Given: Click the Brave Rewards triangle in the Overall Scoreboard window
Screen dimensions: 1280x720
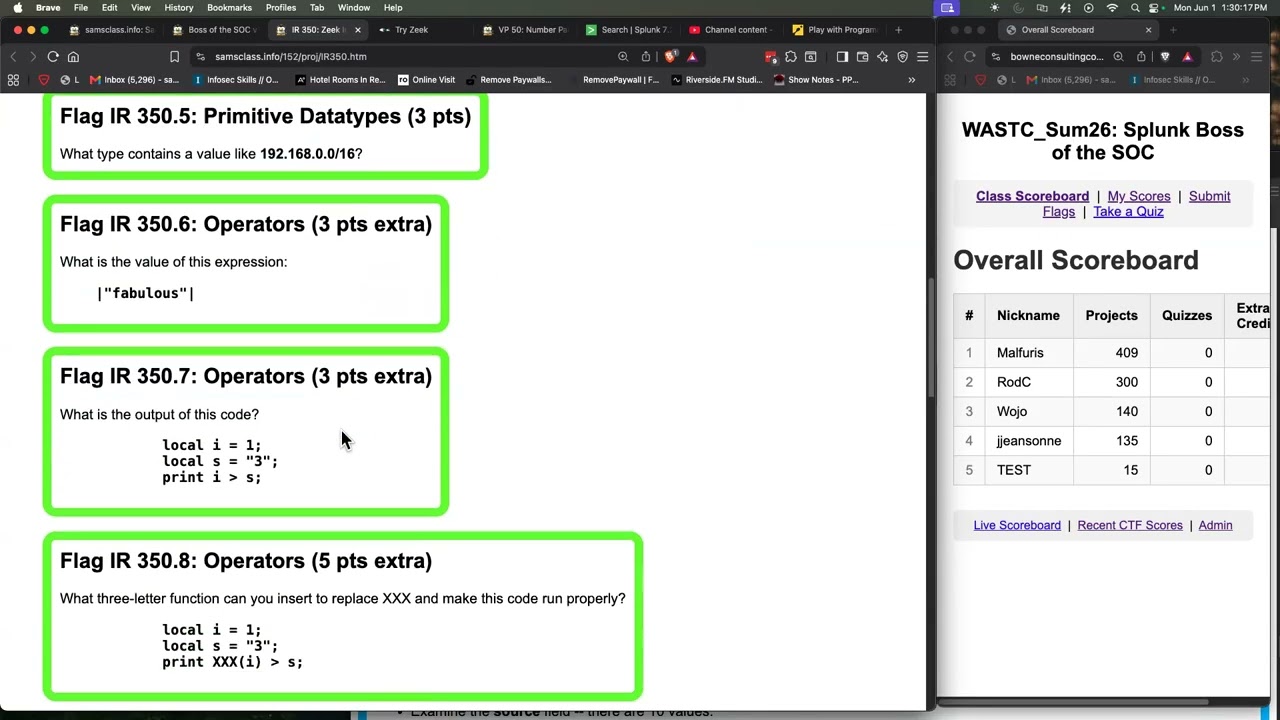Looking at the screenshot, I should 1187,57.
